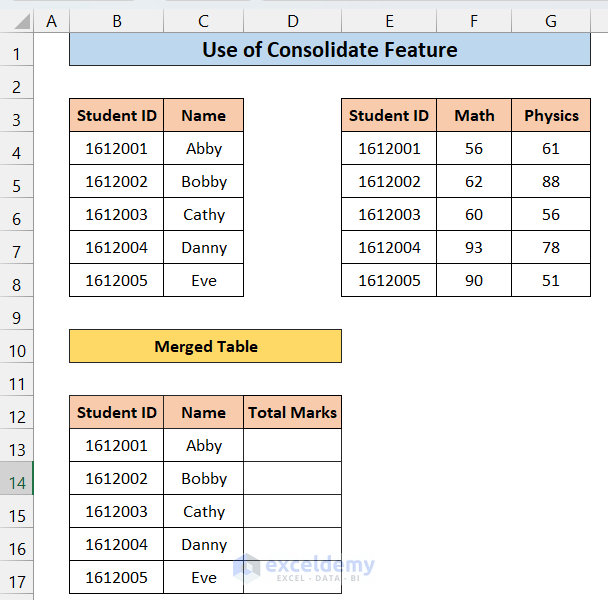The image size is (608, 600).
Task: Click the empty Total Marks cell for Abby
Action: [x=292, y=446]
